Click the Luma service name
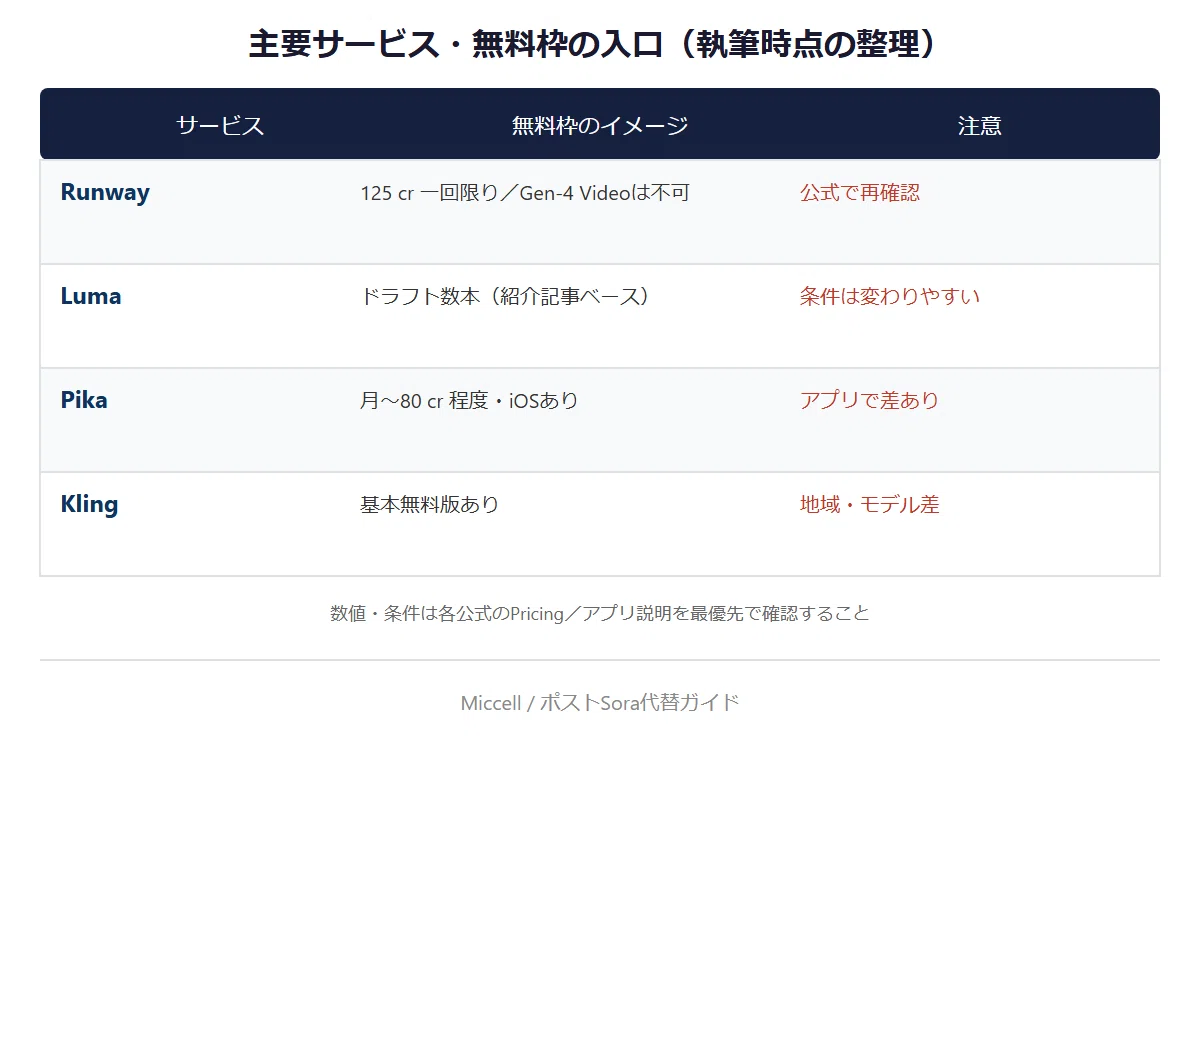Viewport: 1200px width, 1040px height. point(91,296)
